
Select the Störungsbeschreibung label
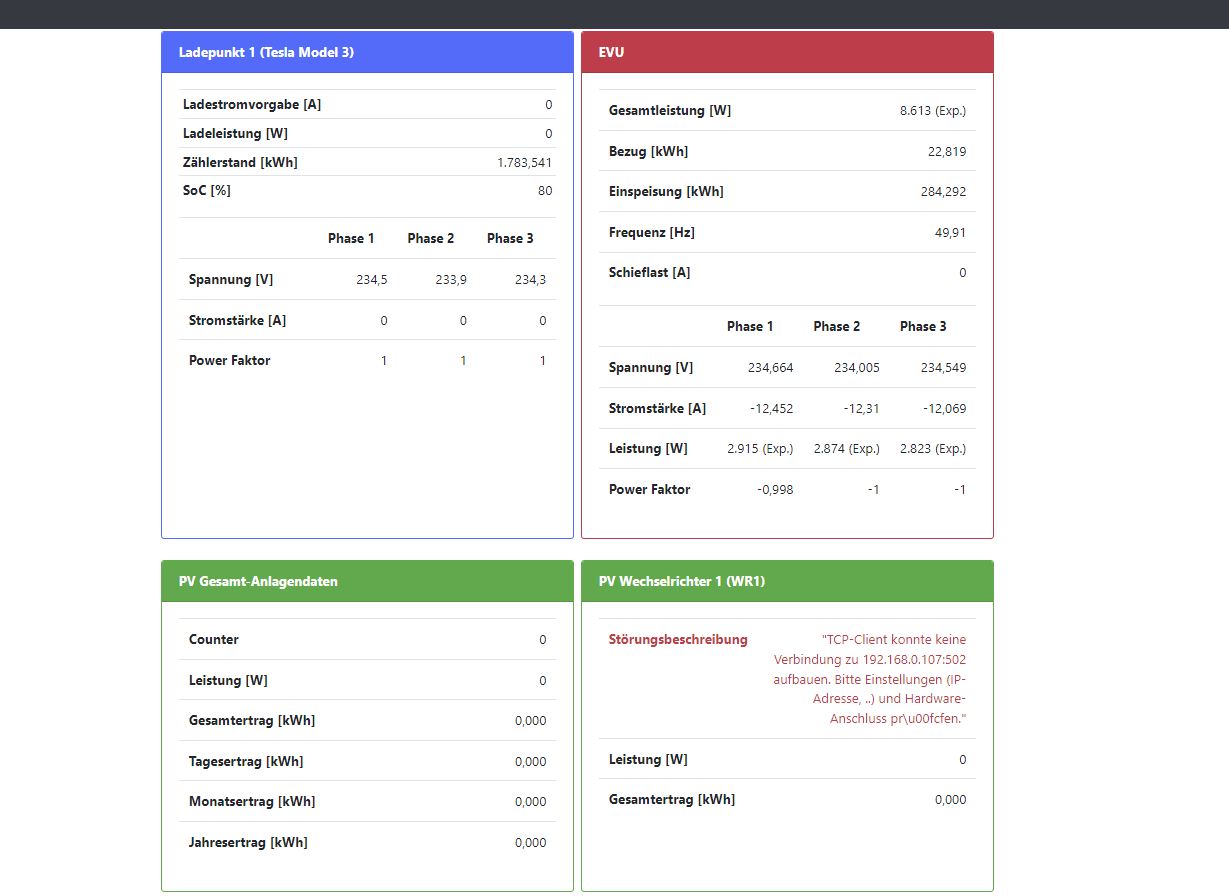678,639
